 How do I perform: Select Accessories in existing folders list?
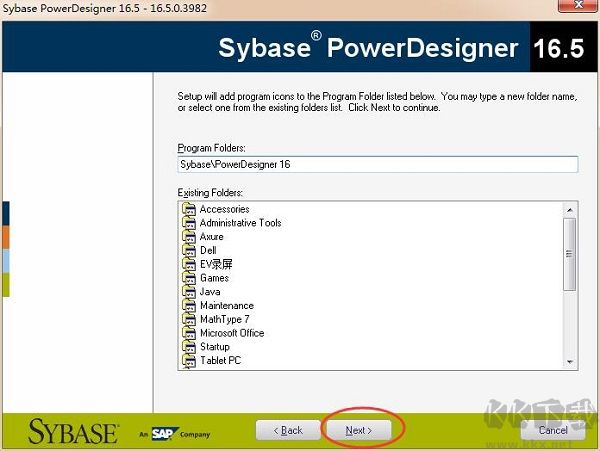[225, 209]
